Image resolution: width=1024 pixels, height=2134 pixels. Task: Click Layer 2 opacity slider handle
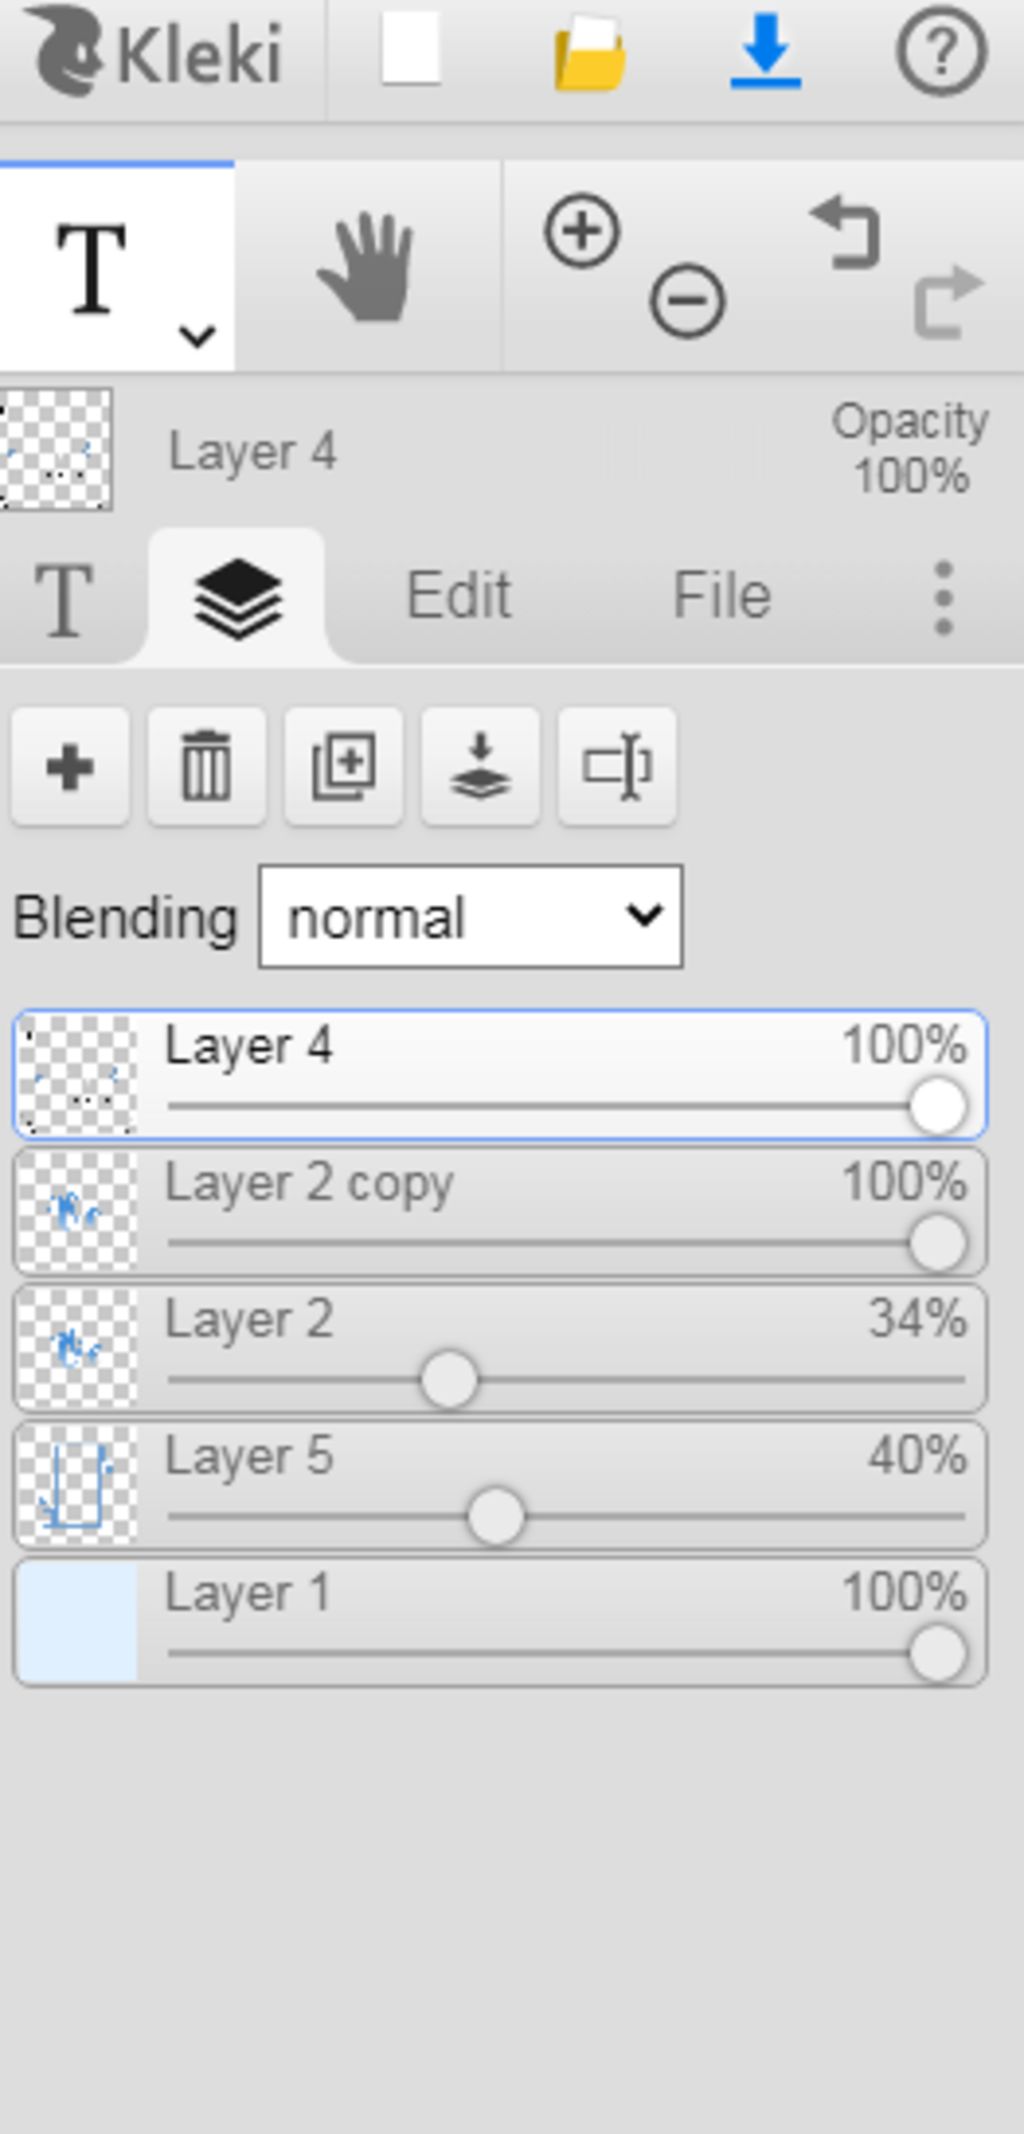(x=449, y=1380)
